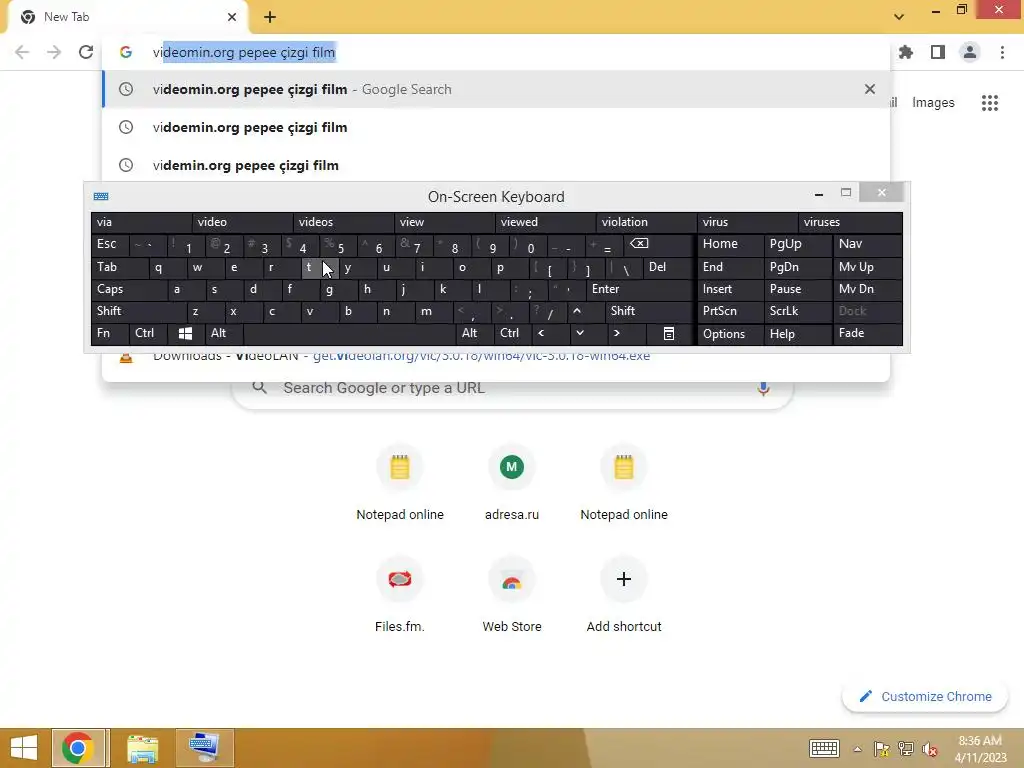Screen dimensions: 1024x768
Task: Click the 't' key on keyboard
Action: coord(319,267)
